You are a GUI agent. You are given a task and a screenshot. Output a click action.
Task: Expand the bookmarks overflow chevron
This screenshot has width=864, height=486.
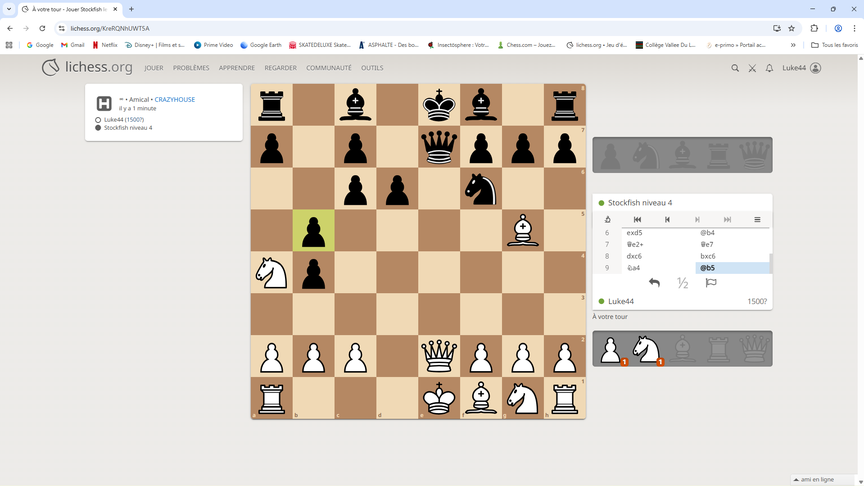click(793, 45)
